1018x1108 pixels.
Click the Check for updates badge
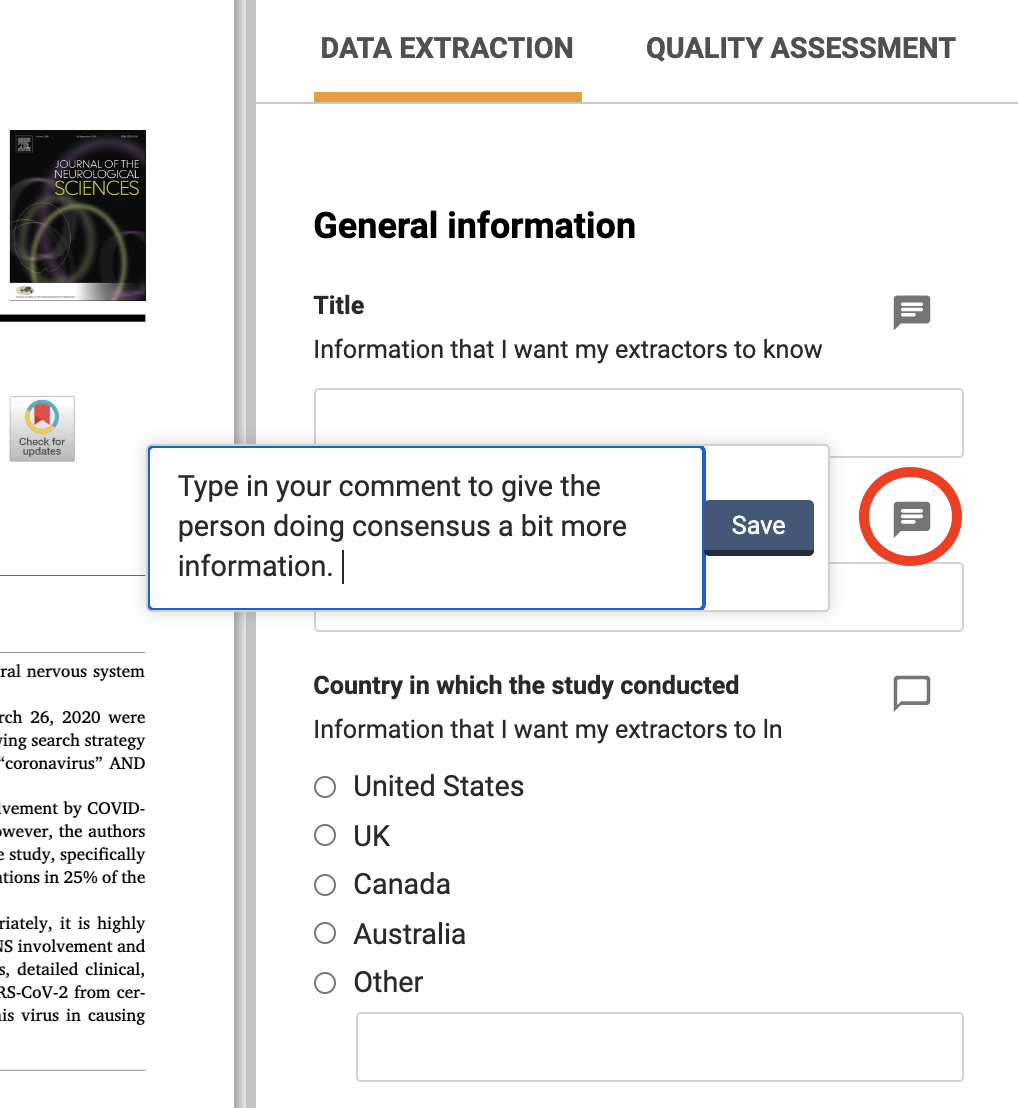[x=42, y=429]
